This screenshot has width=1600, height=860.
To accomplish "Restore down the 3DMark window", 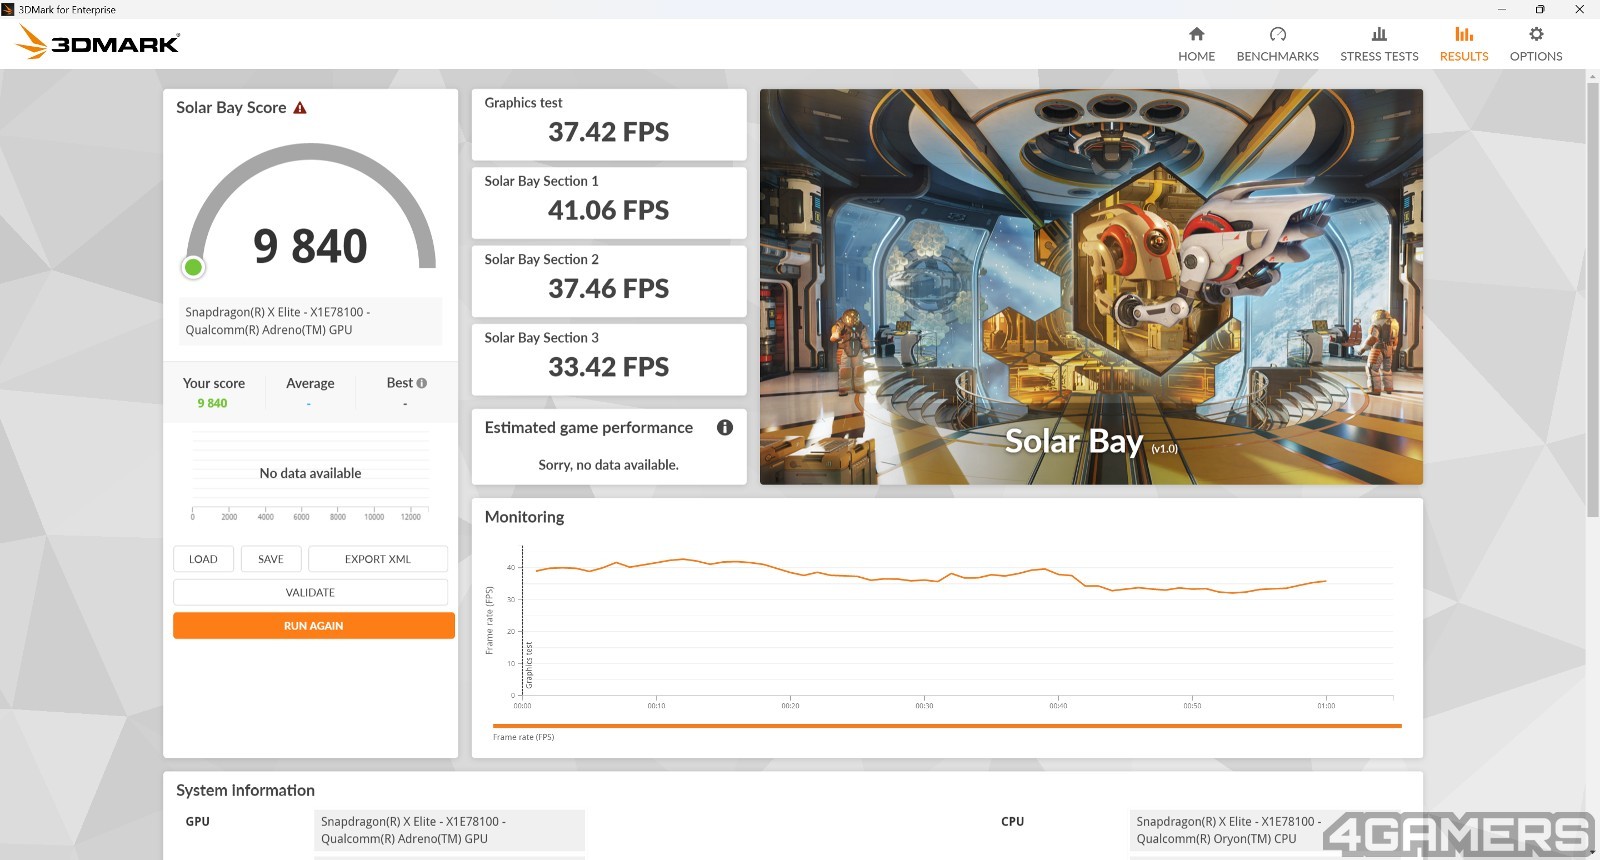I will tap(1540, 9).
